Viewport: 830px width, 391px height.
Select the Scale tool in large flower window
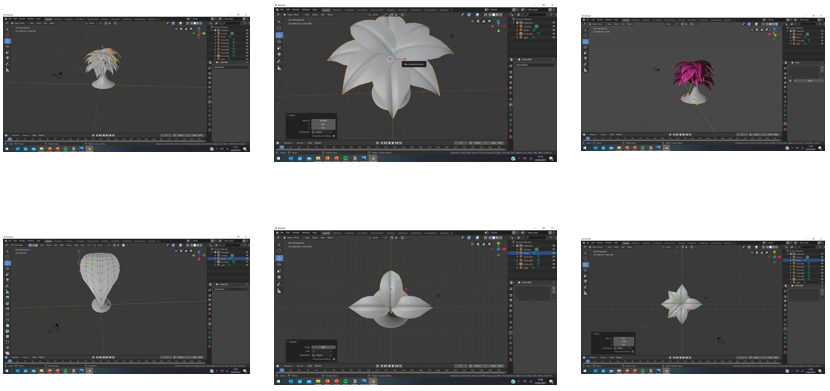[279, 48]
